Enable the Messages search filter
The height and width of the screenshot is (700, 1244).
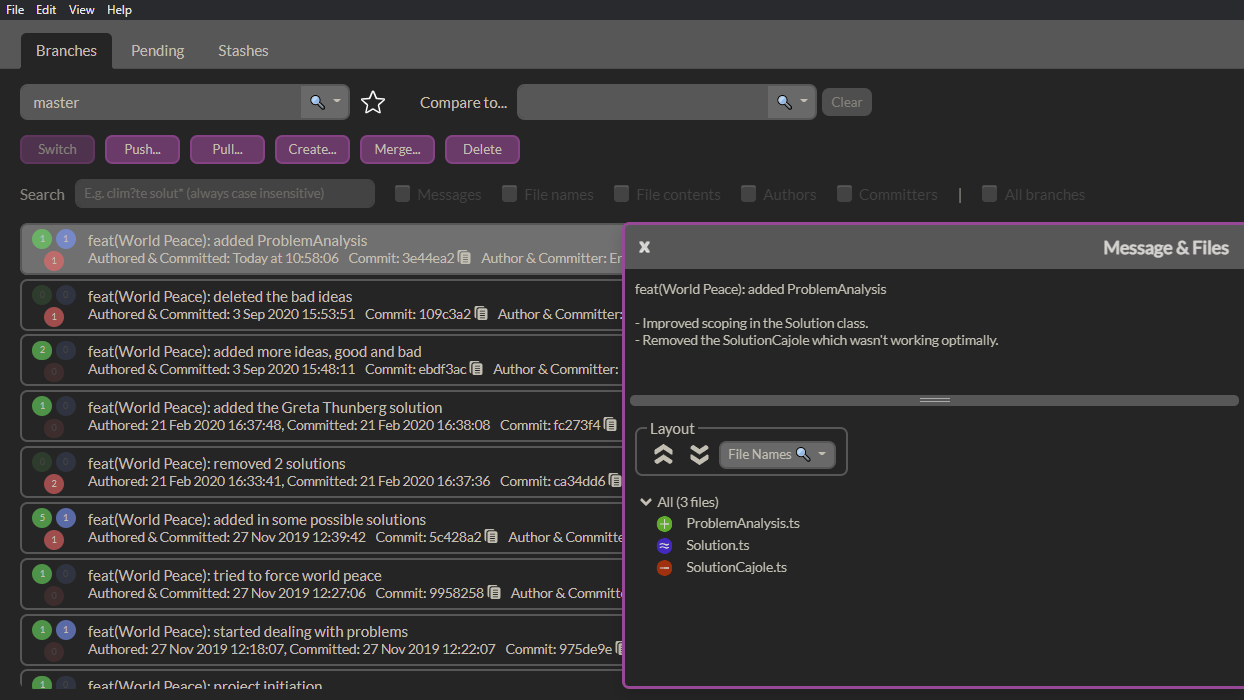click(403, 194)
